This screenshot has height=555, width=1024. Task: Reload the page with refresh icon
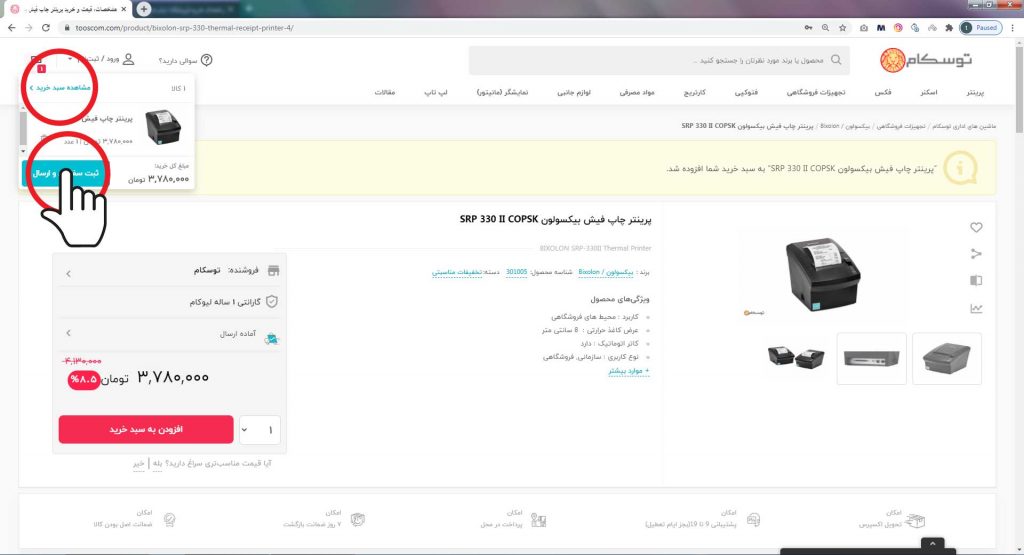[46, 28]
